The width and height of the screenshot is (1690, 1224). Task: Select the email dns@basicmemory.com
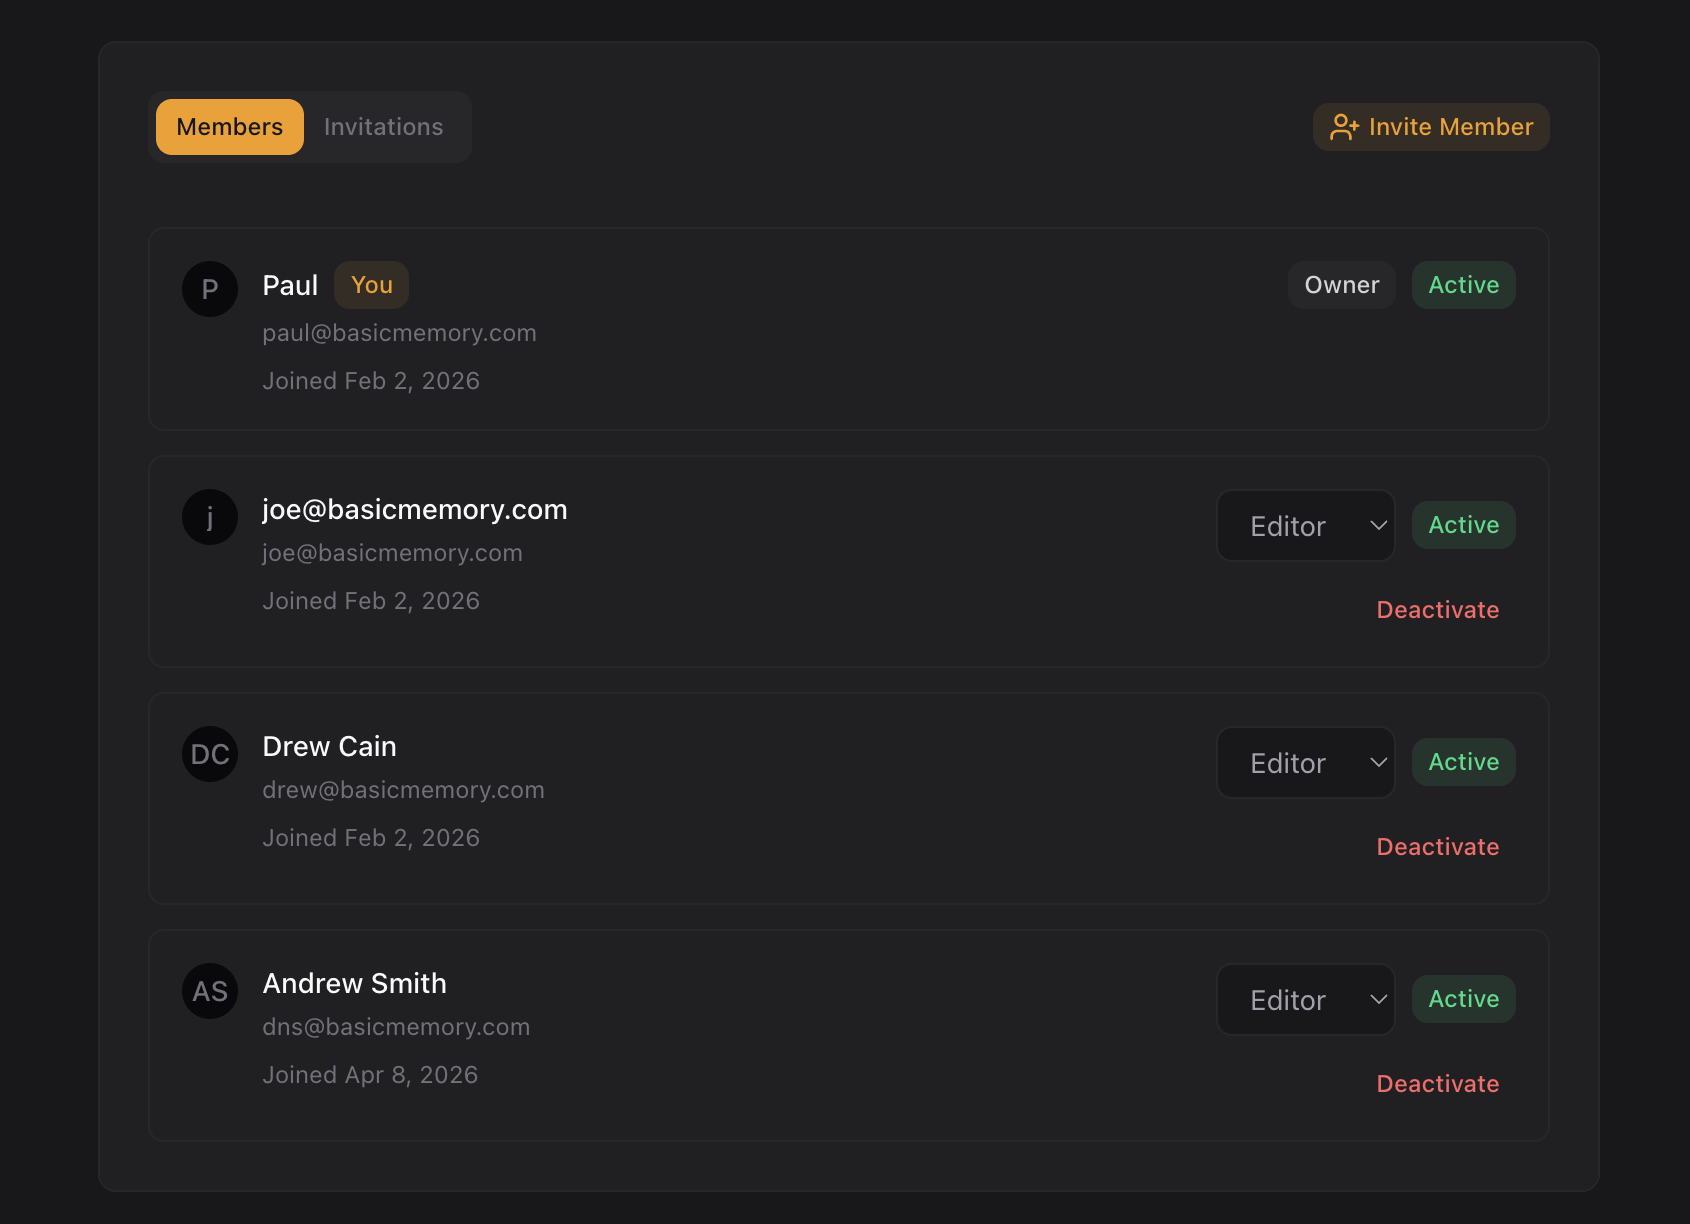point(396,1027)
